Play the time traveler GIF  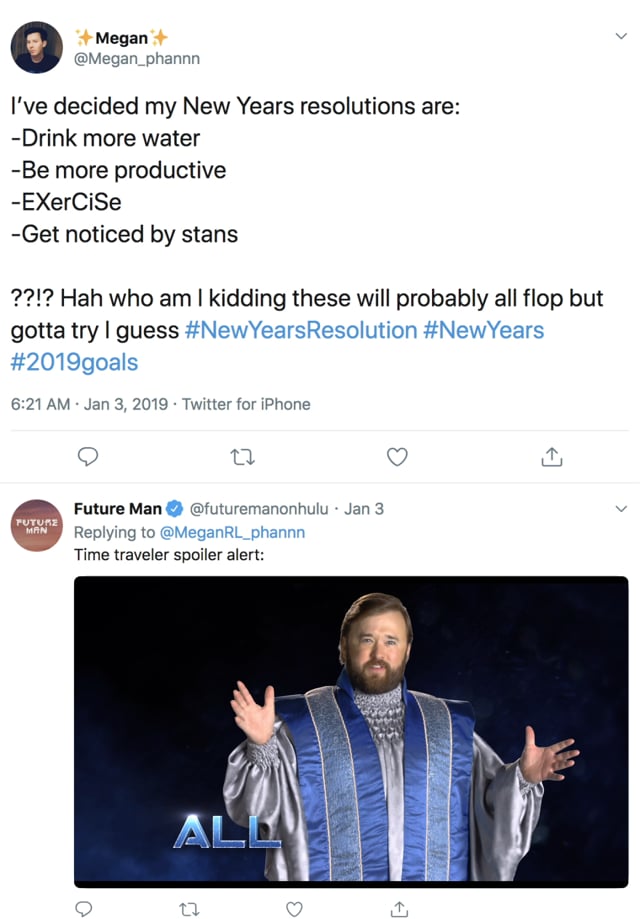tap(351, 731)
